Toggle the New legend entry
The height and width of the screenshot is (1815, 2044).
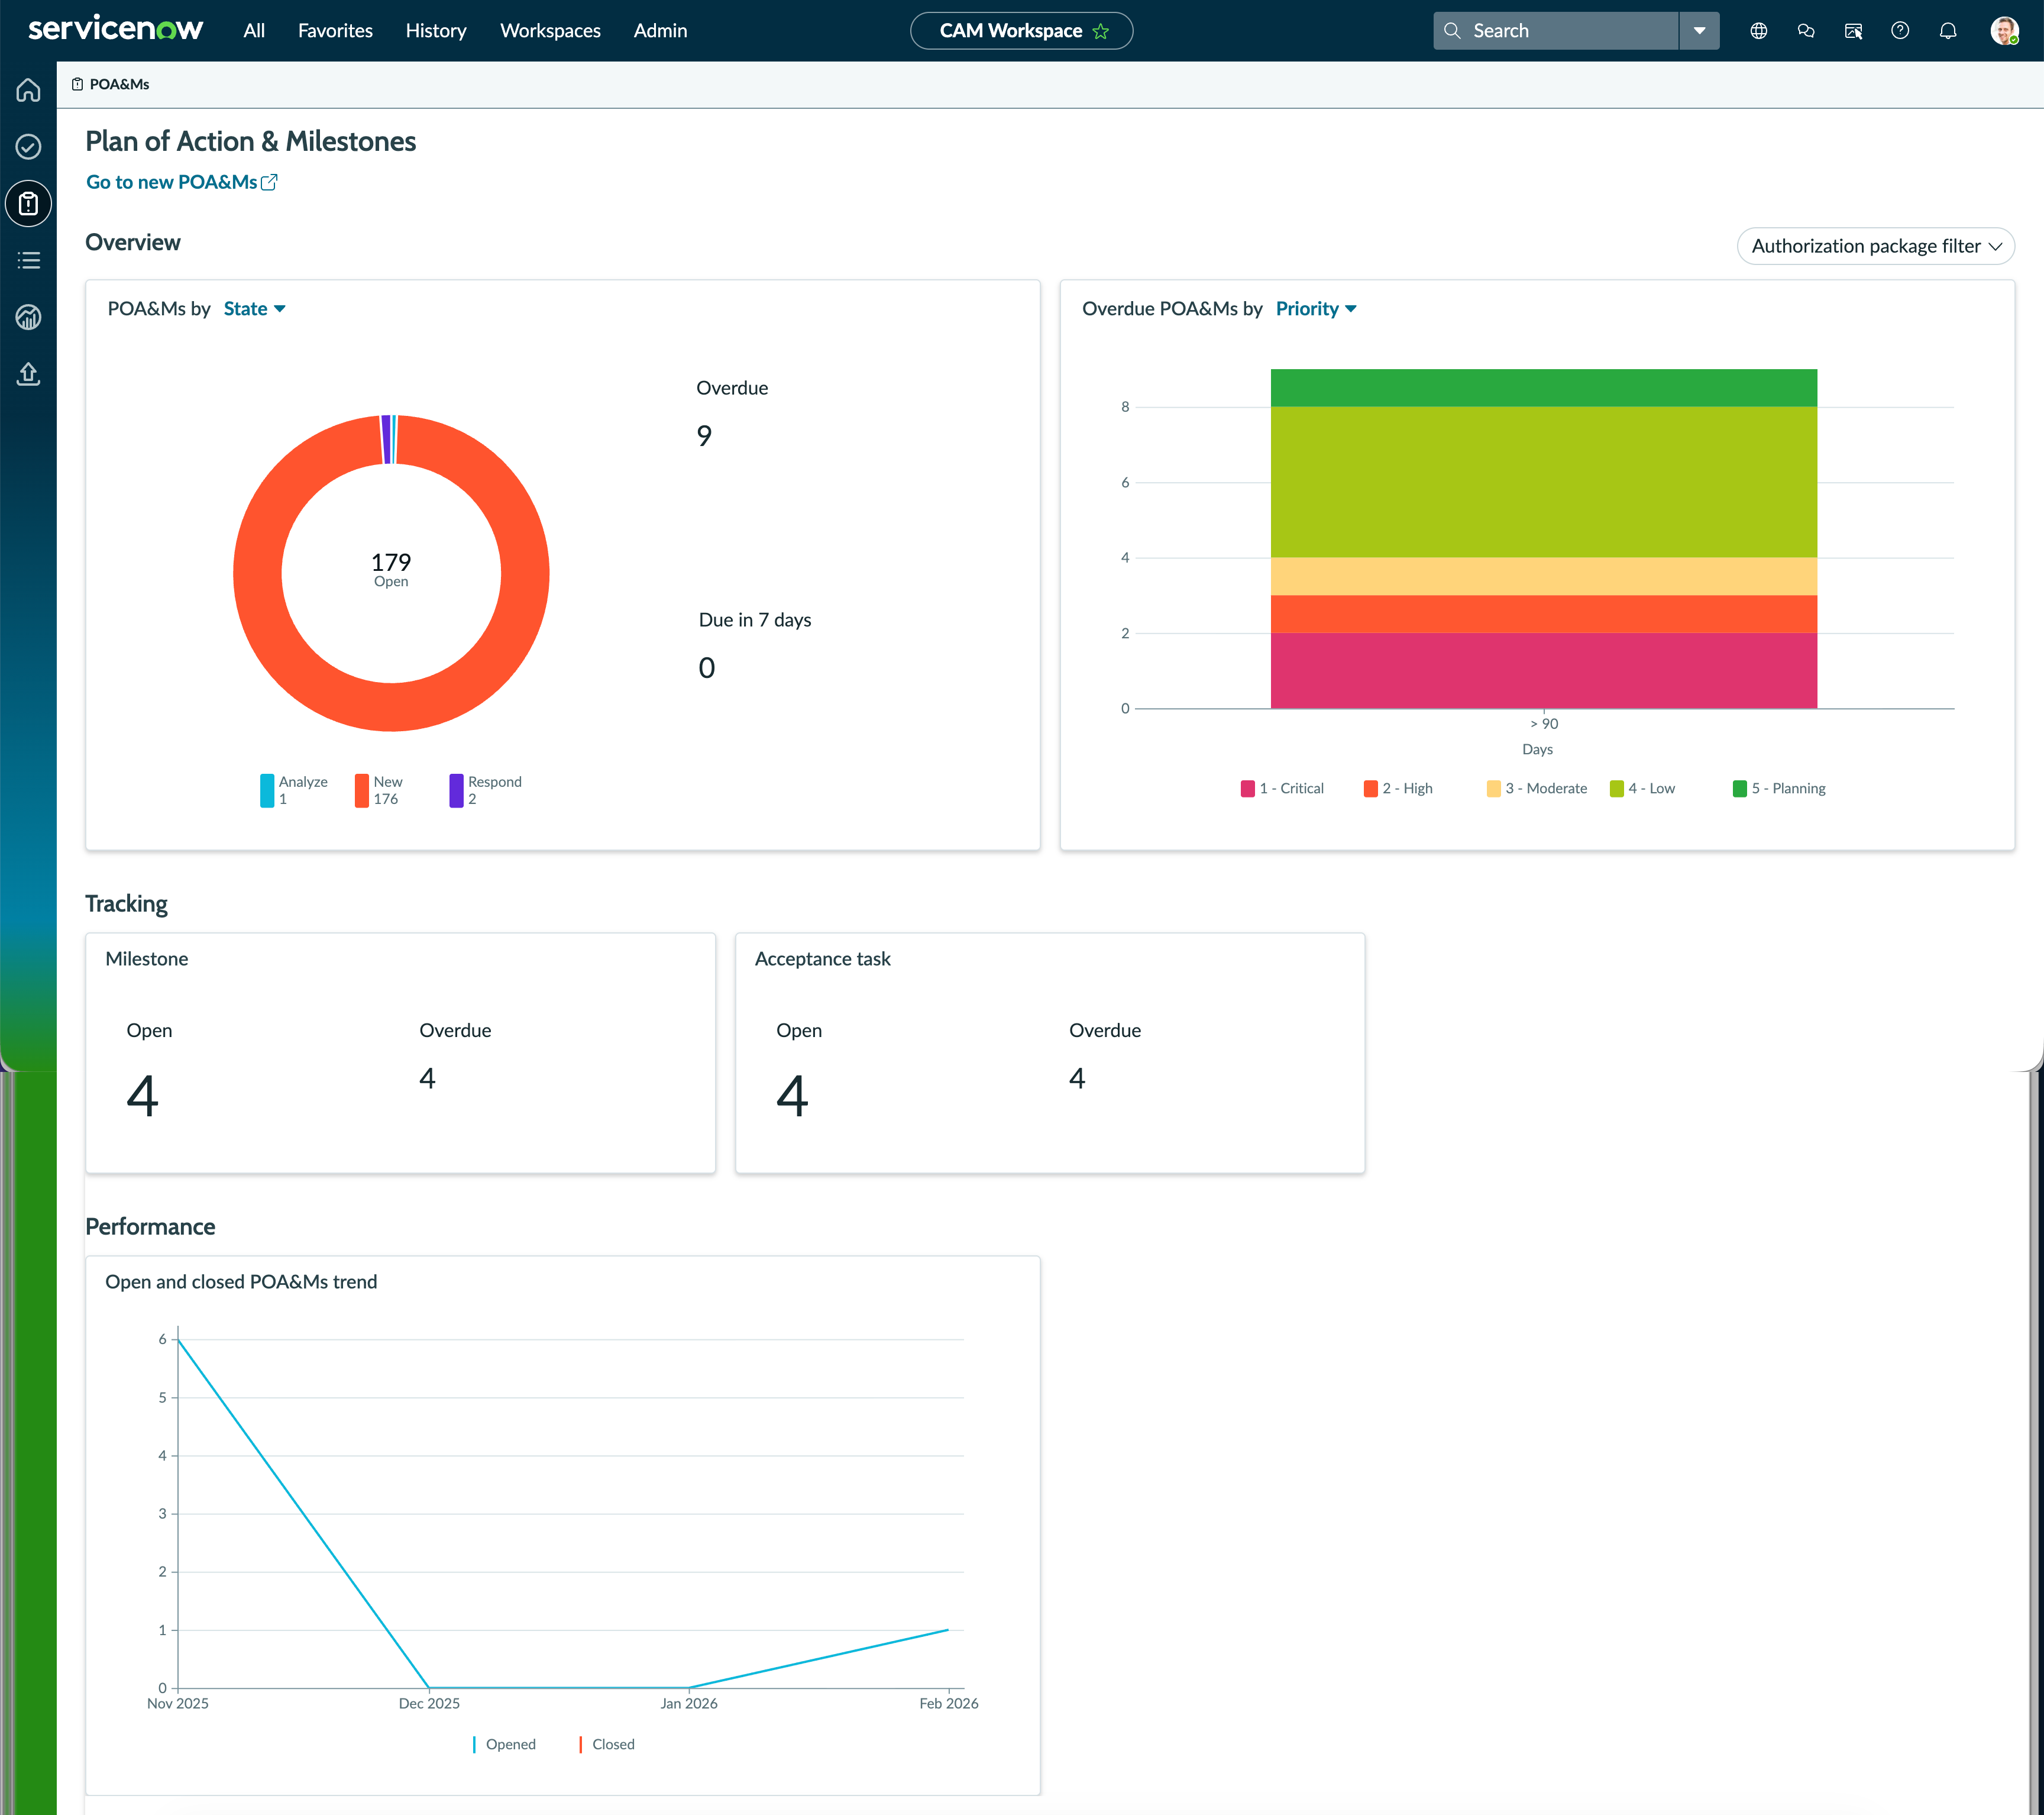(379, 790)
